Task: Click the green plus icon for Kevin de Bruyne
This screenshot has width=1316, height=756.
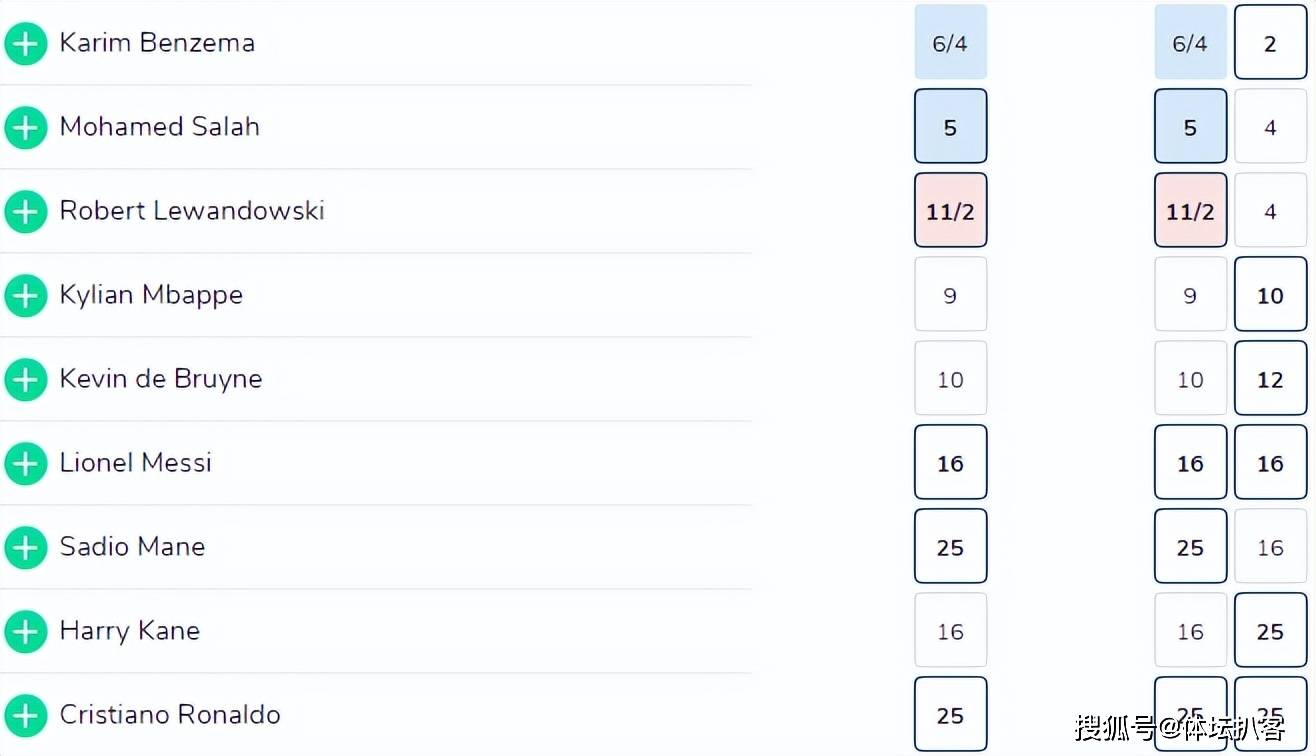Action: (x=26, y=379)
